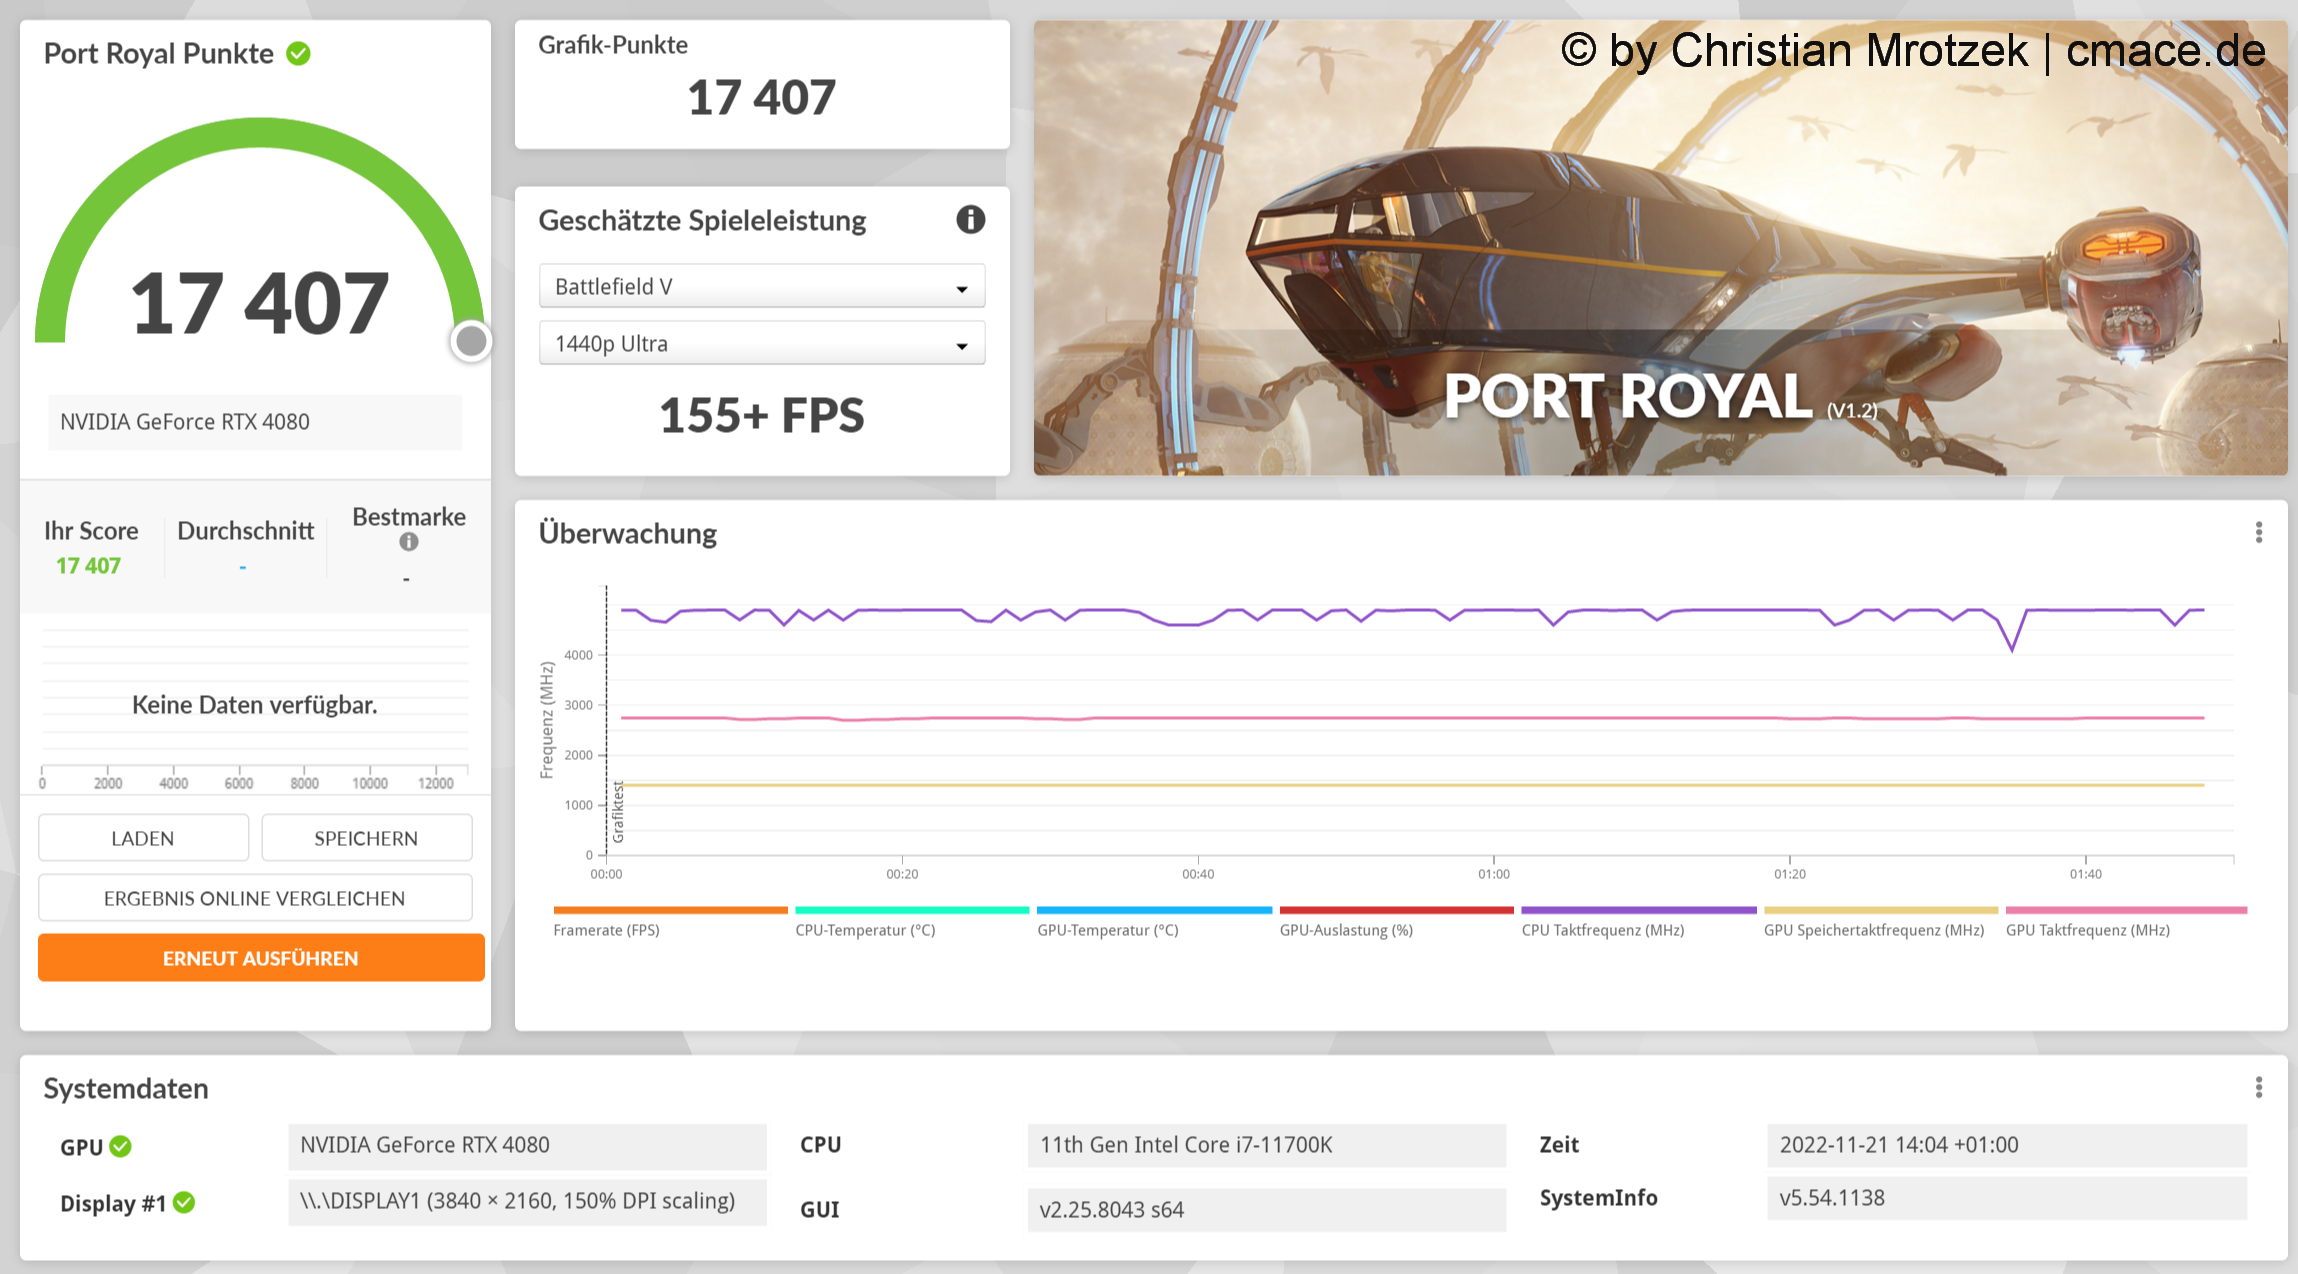Click green checkmark beside Display #1

click(184, 1202)
